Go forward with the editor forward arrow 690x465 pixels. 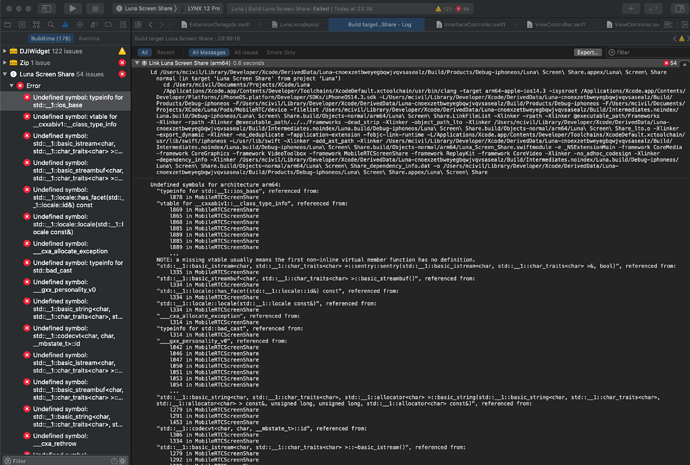click(161, 25)
